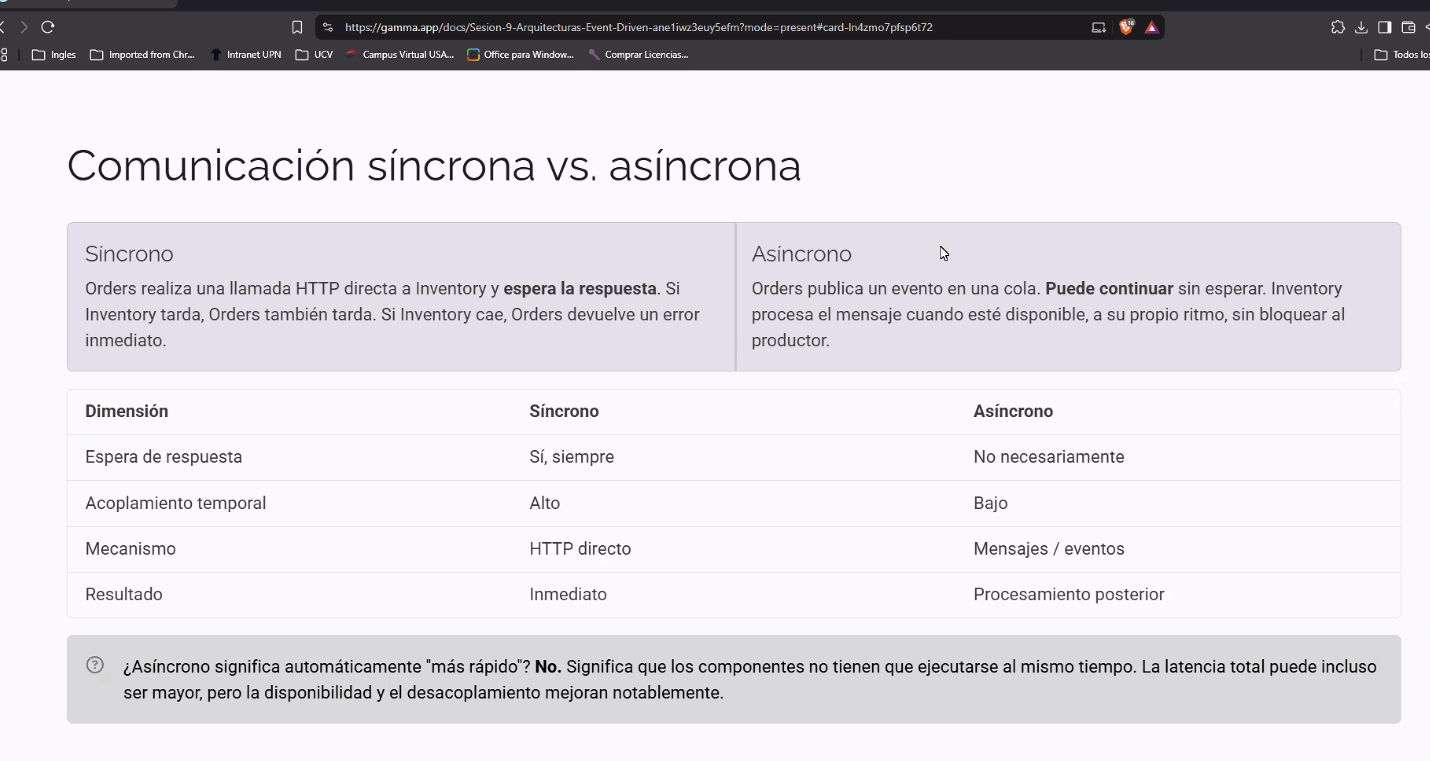Open the Campus Virtual USA... bookmark

click(400, 55)
